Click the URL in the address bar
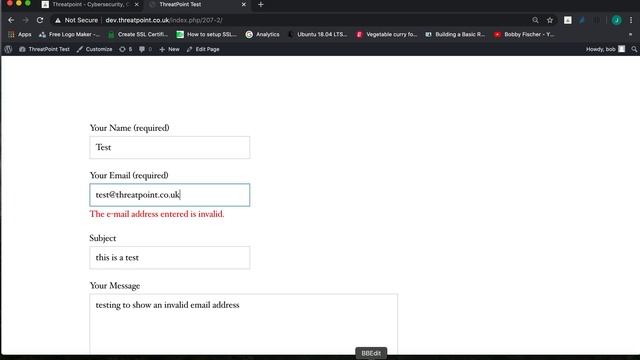640x360 pixels. (x=164, y=20)
